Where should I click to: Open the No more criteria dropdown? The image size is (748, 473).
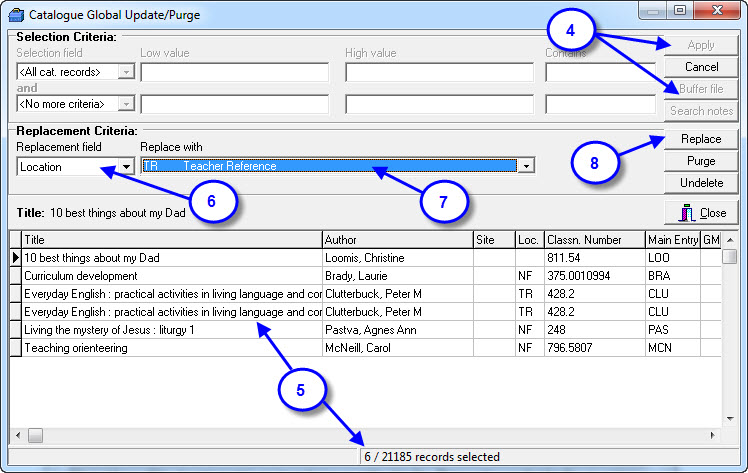125,103
